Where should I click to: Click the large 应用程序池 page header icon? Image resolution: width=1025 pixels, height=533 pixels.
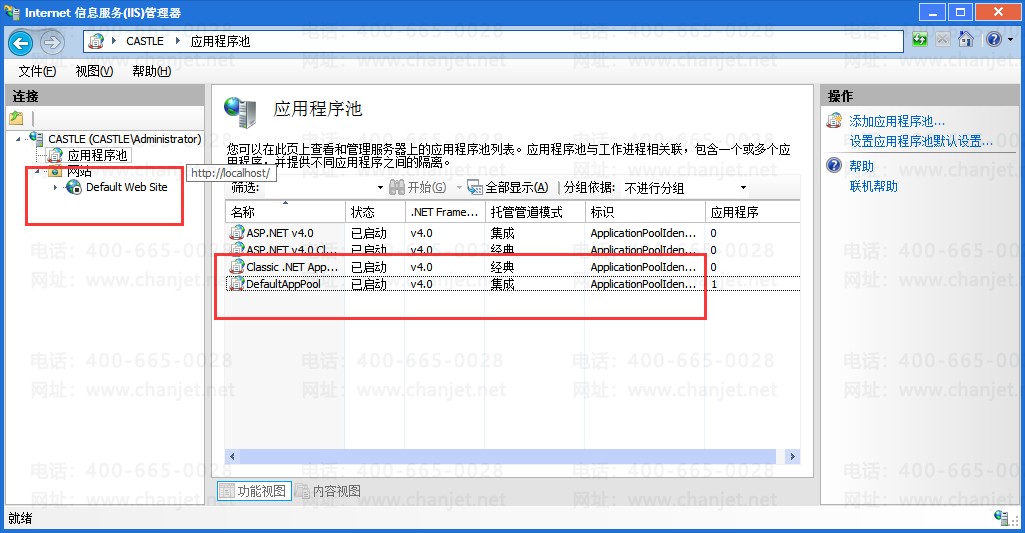239,112
